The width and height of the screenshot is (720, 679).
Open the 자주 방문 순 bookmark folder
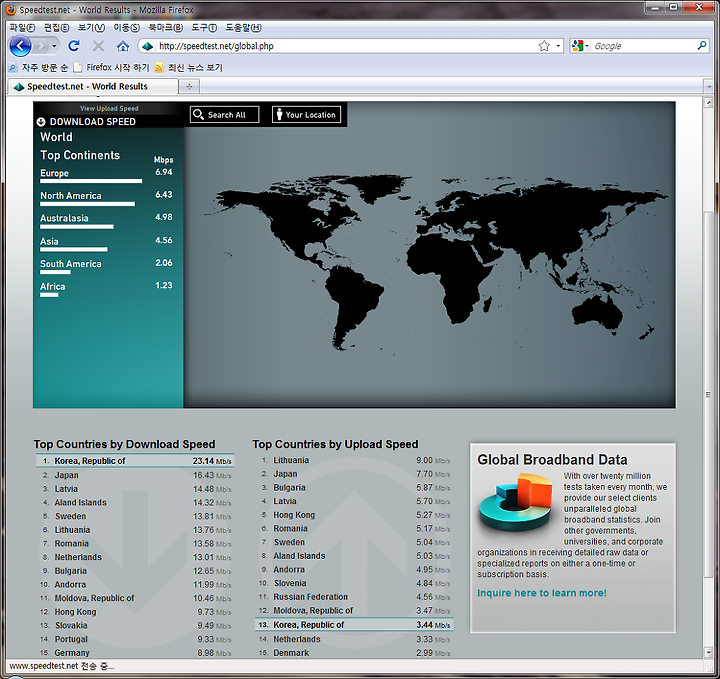39,67
